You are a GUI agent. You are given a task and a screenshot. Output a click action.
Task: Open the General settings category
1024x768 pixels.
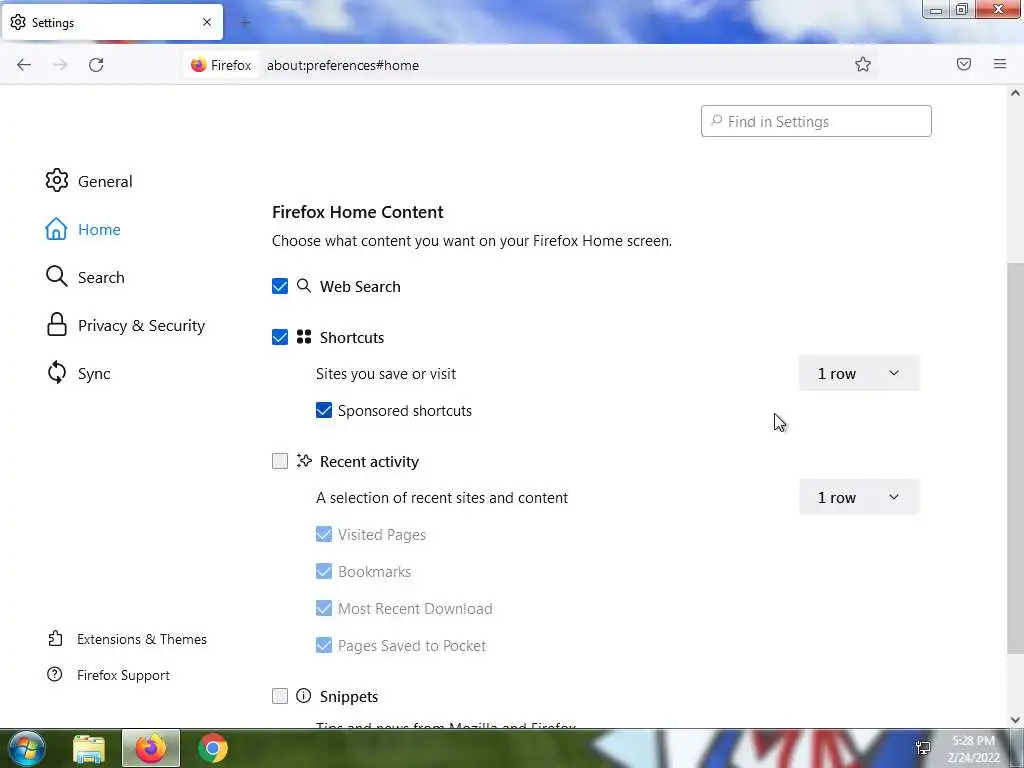pos(104,181)
